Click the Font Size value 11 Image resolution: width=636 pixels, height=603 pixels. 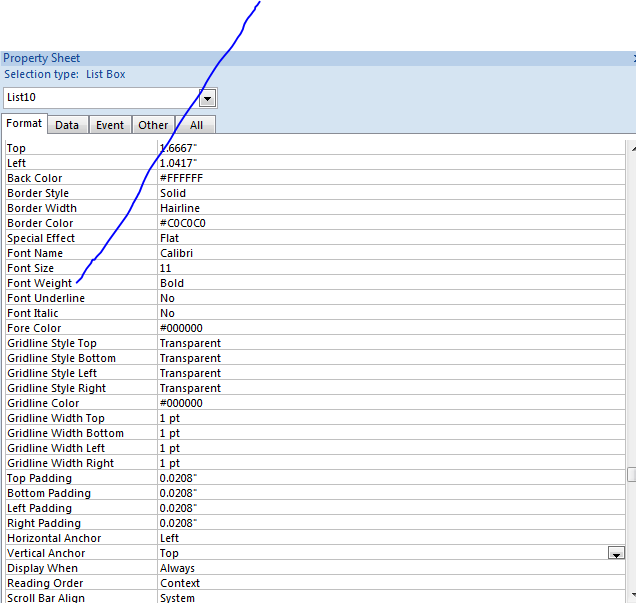pyautogui.click(x=165, y=268)
